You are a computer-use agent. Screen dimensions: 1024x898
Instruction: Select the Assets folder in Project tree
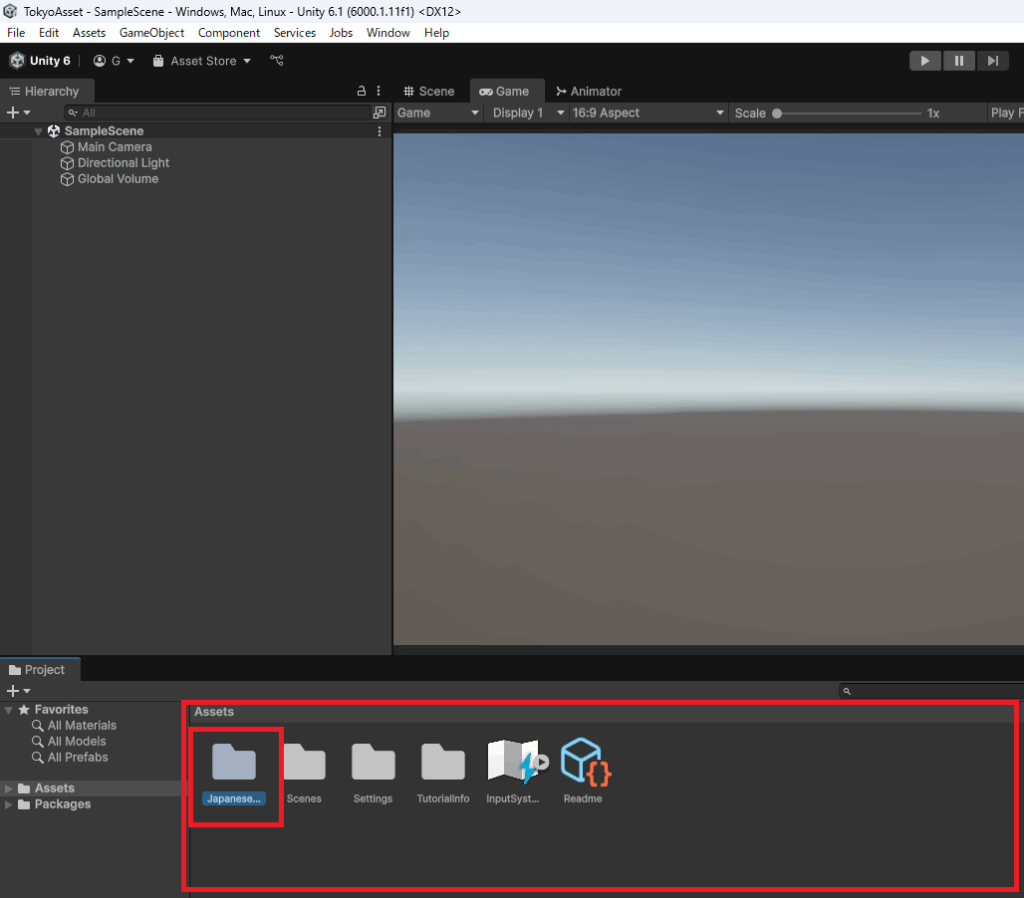coord(46,788)
